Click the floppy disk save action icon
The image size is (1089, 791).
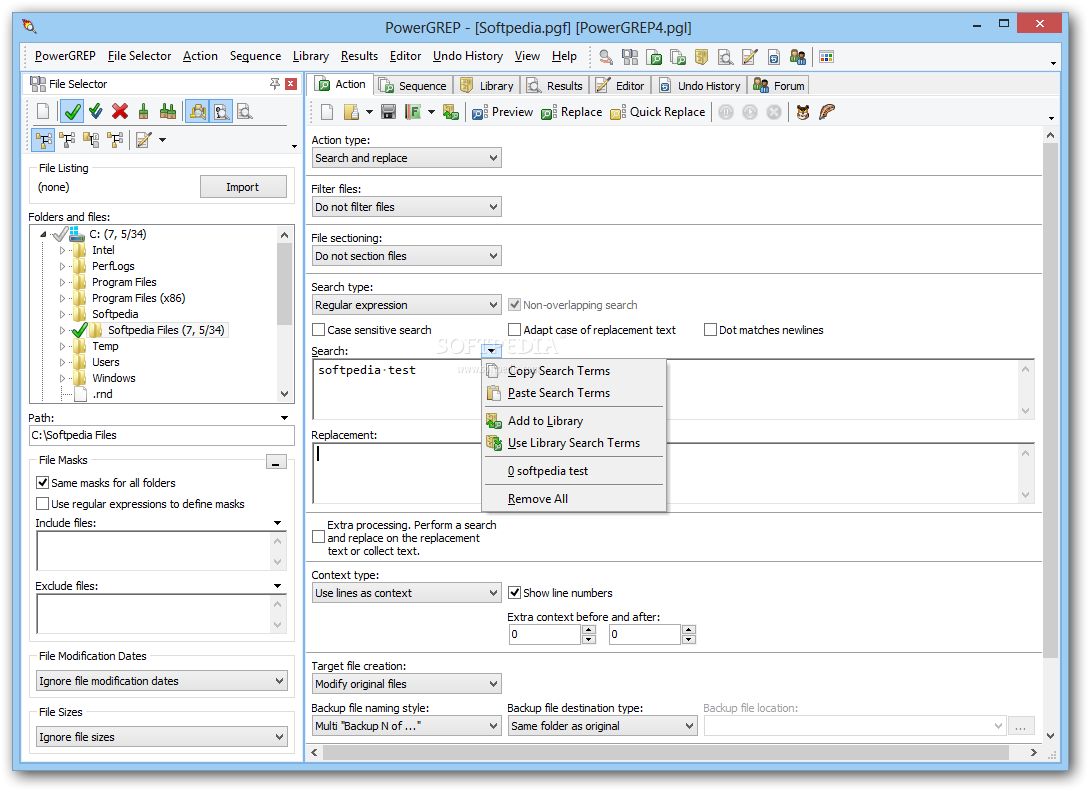[388, 112]
